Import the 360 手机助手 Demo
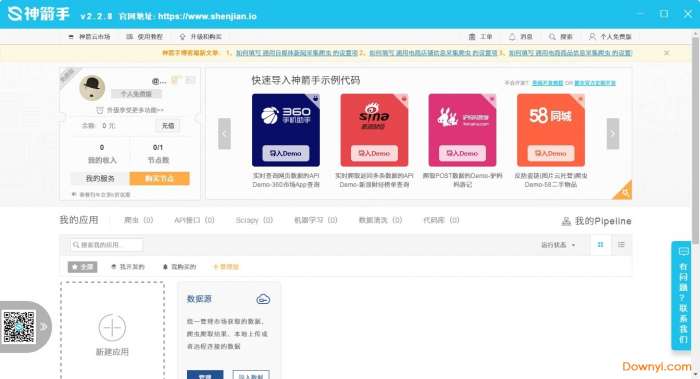The width and height of the screenshot is (700, 379). [286, 153]
